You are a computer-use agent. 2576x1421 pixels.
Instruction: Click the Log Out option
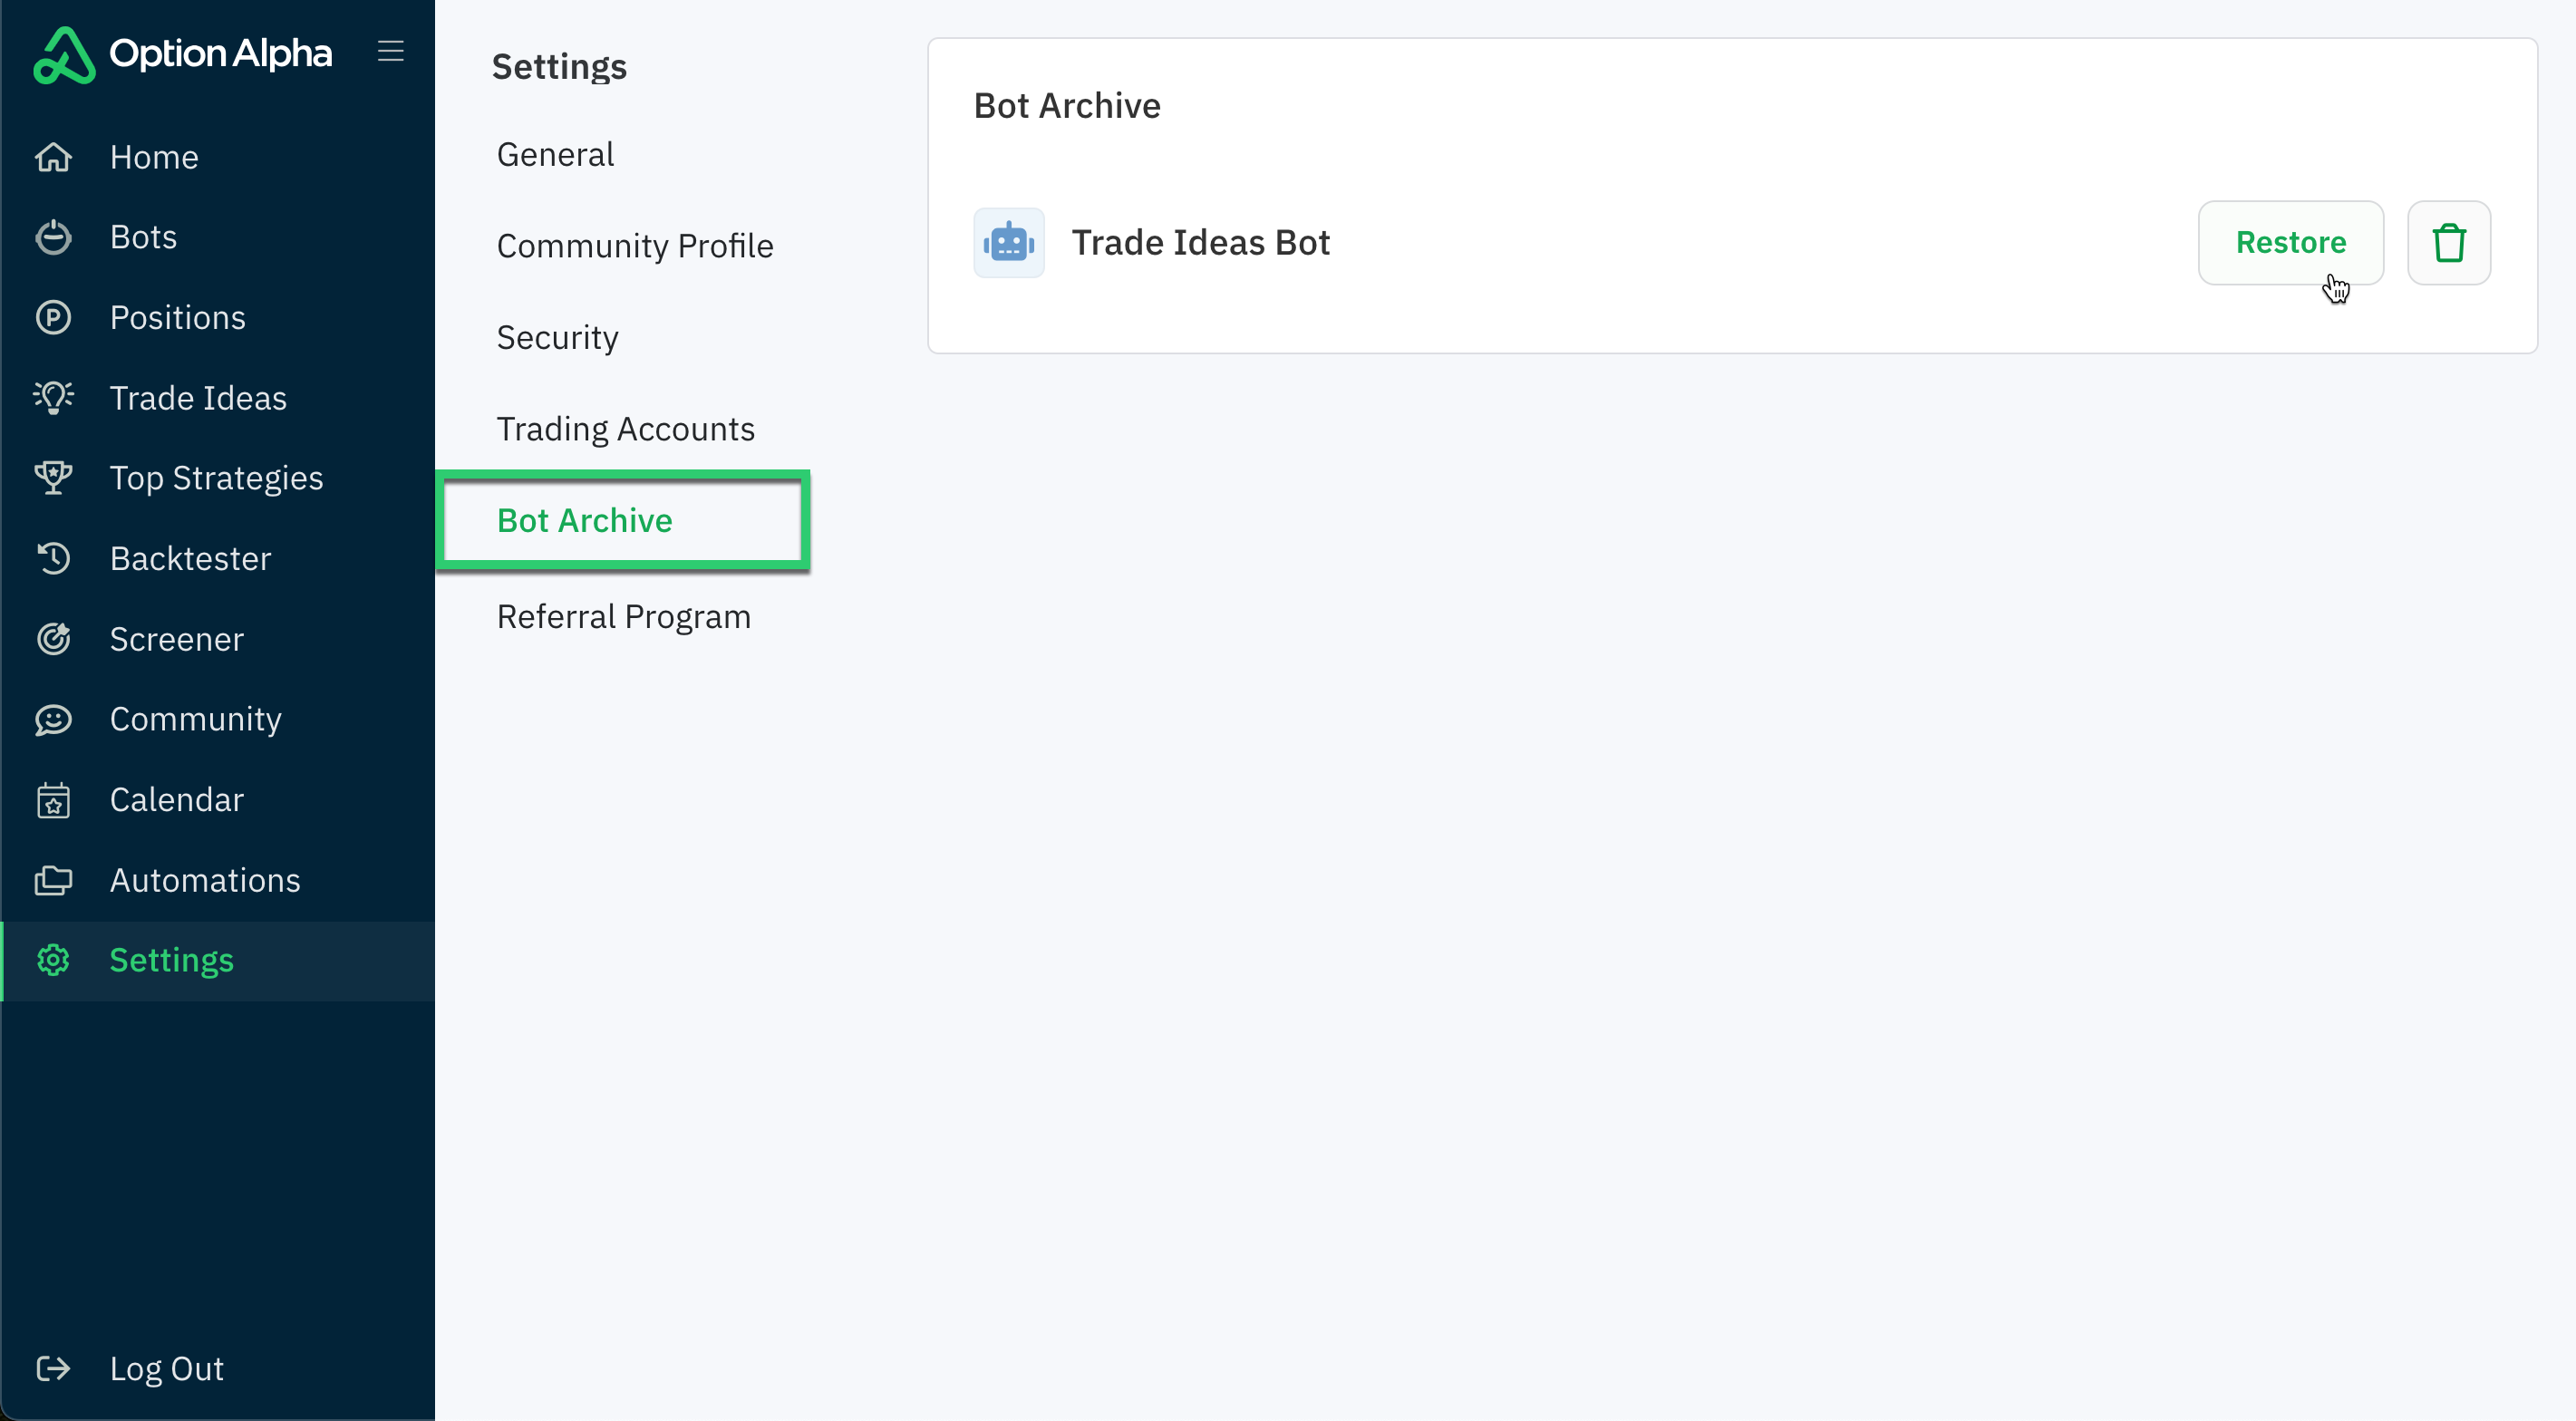(x=166, y=1368)
